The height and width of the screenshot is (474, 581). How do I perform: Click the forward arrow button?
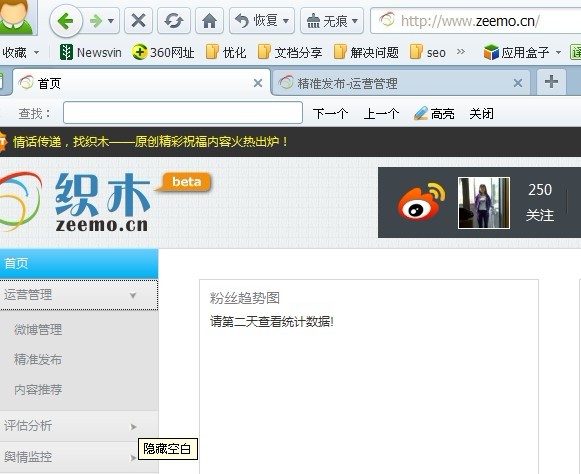(96, 21)
